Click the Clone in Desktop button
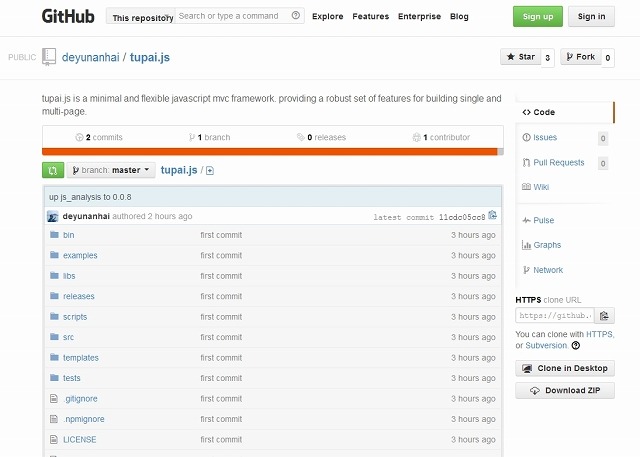The image size is (640, 457). coord(565,368)
